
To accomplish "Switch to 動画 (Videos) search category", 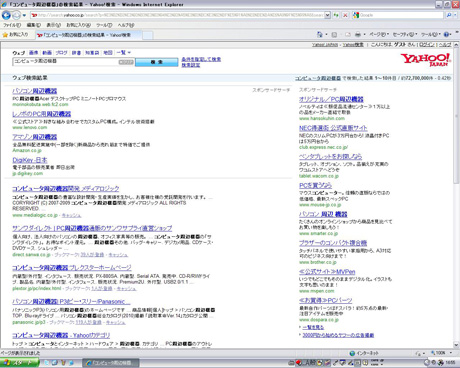I will (47, 53).
